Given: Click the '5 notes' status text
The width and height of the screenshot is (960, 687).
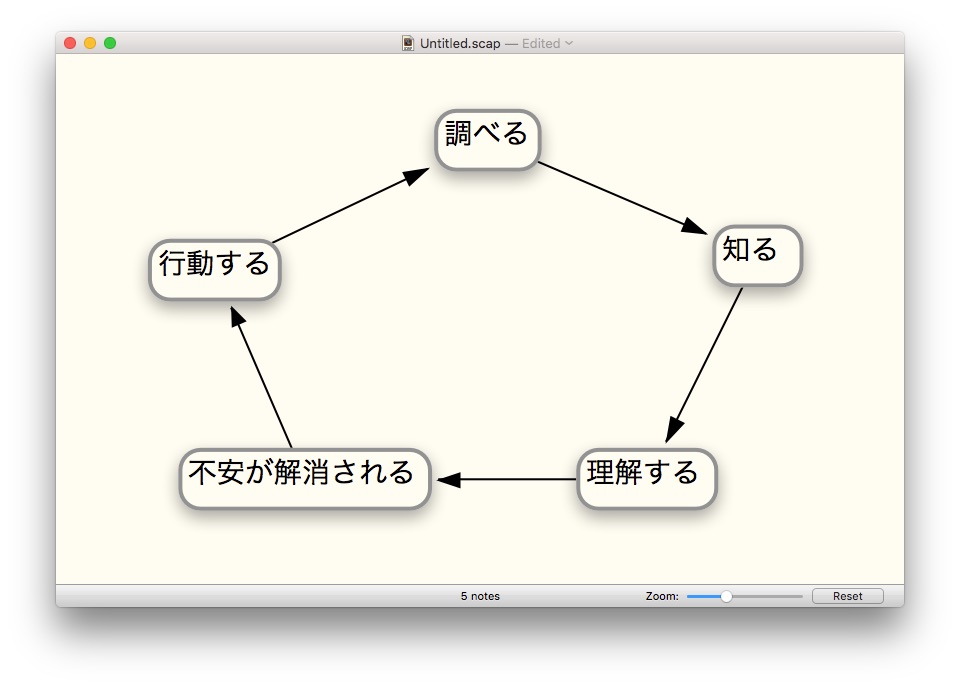Looking at the screenshot, I should click(480, 596).
